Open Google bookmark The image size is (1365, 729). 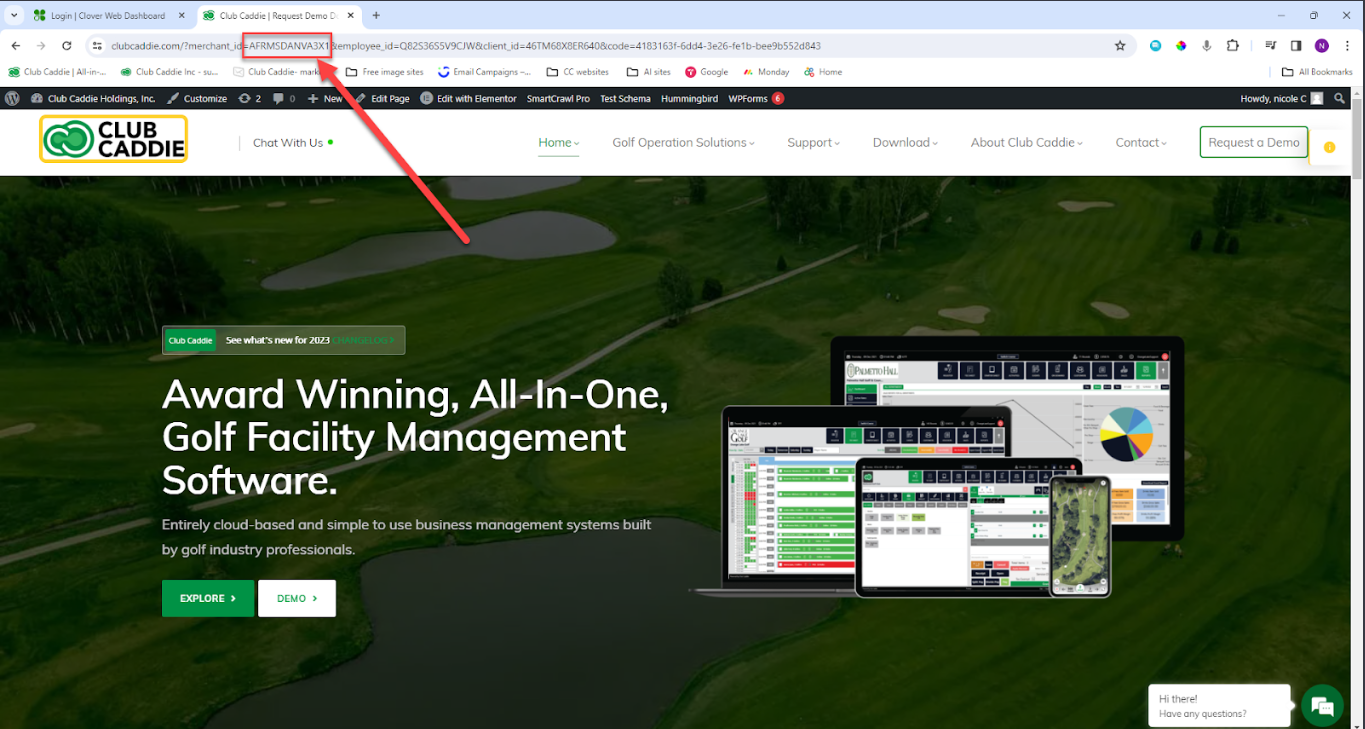pos(707,72)
